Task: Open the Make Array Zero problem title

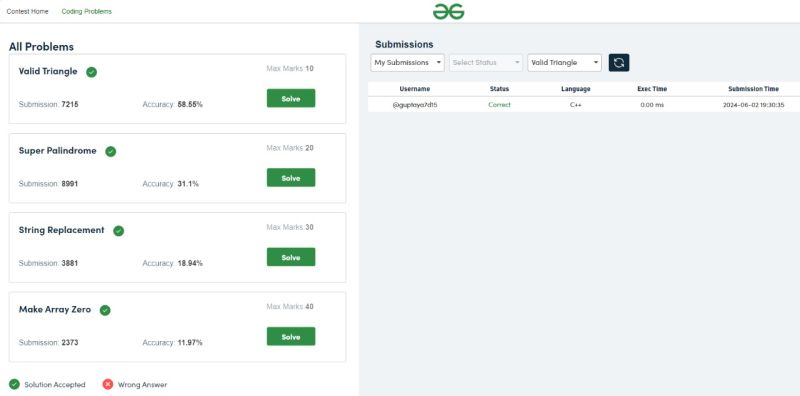Action: [55, 309]
